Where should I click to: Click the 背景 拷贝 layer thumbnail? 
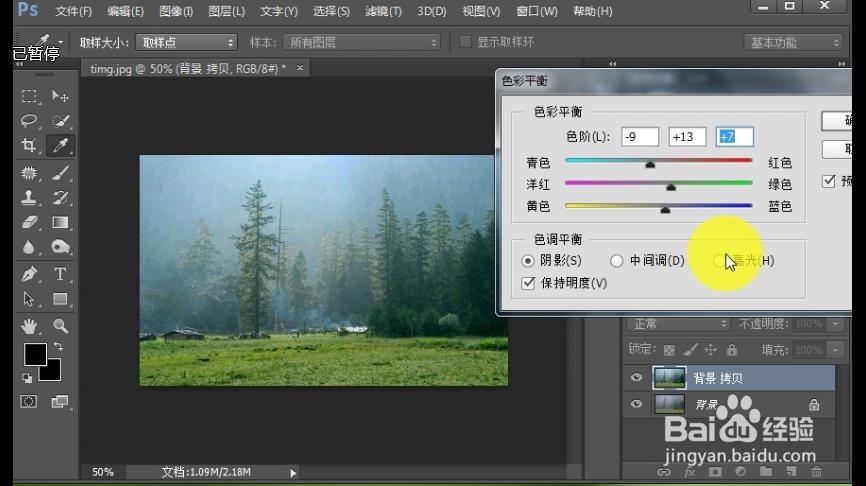point(669,378)
